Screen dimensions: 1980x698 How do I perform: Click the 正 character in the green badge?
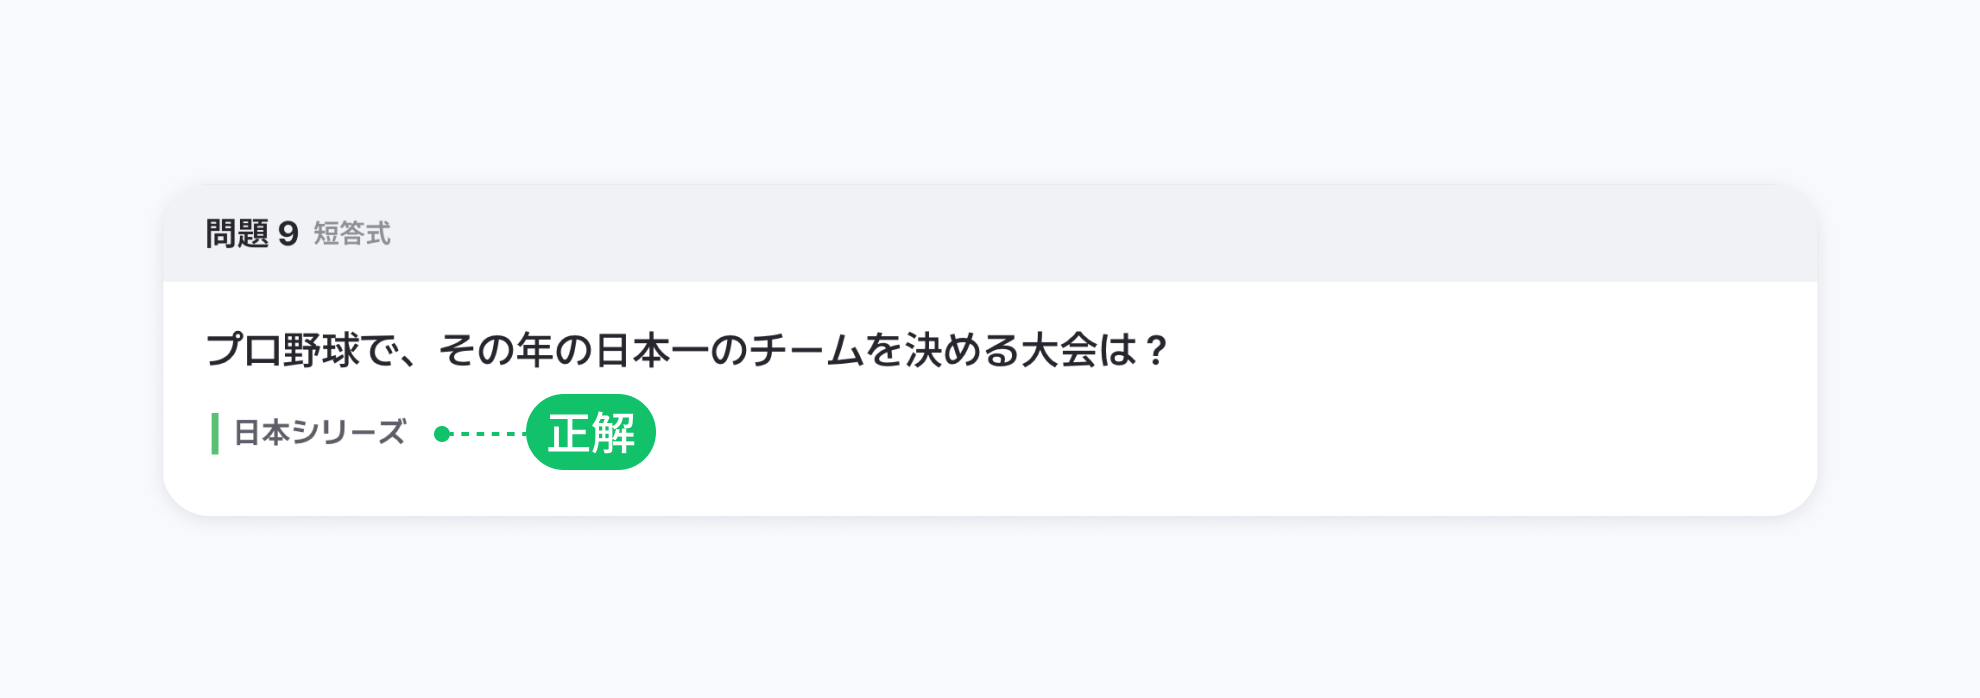(569, 433)
